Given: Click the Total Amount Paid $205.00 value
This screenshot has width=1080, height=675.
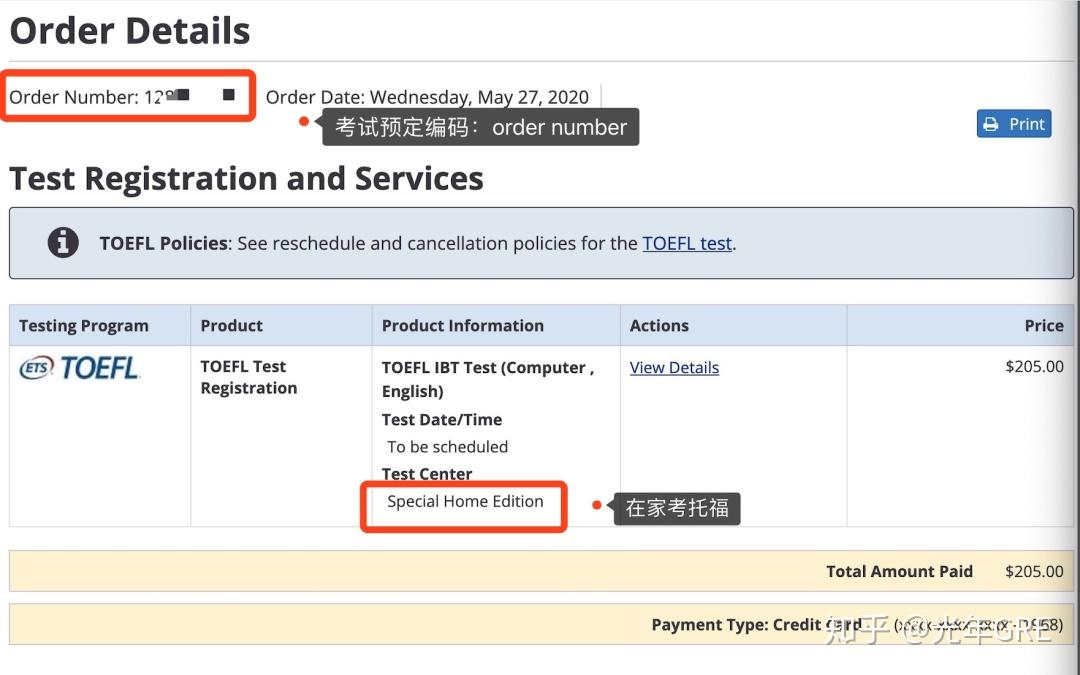Looking at the screenshot, I should pyautogui.click(x=1034, y=572).
